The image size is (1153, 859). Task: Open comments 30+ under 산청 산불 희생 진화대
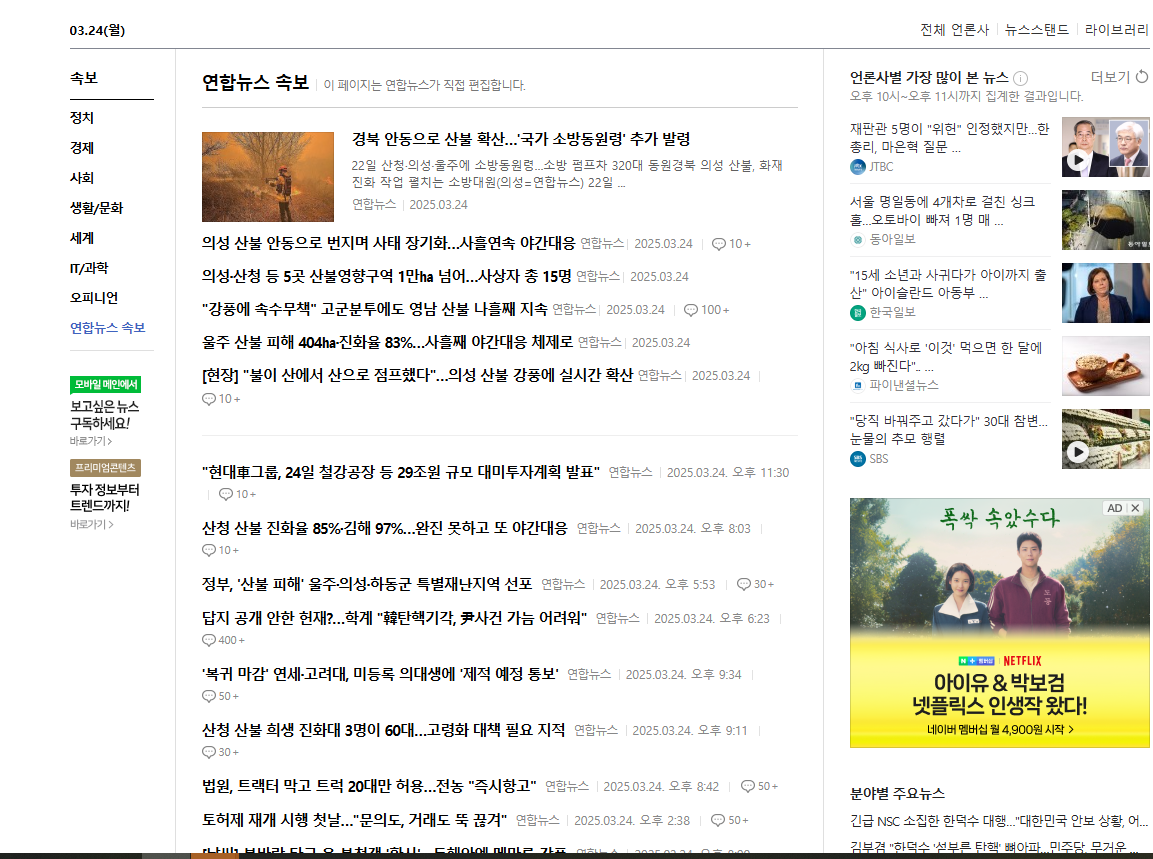click(x=221, y=752)
